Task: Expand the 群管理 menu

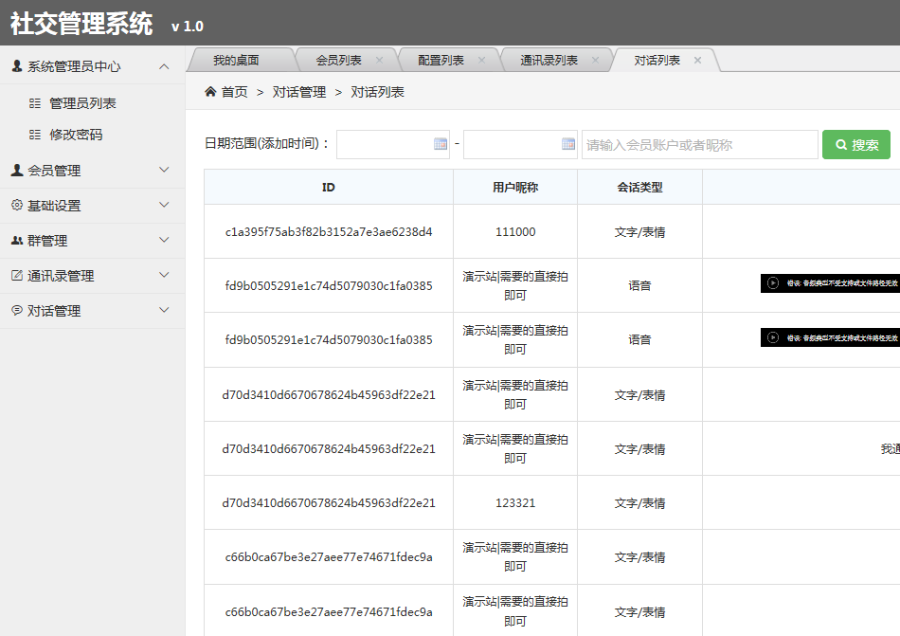Action: click(x=164, y=240)
